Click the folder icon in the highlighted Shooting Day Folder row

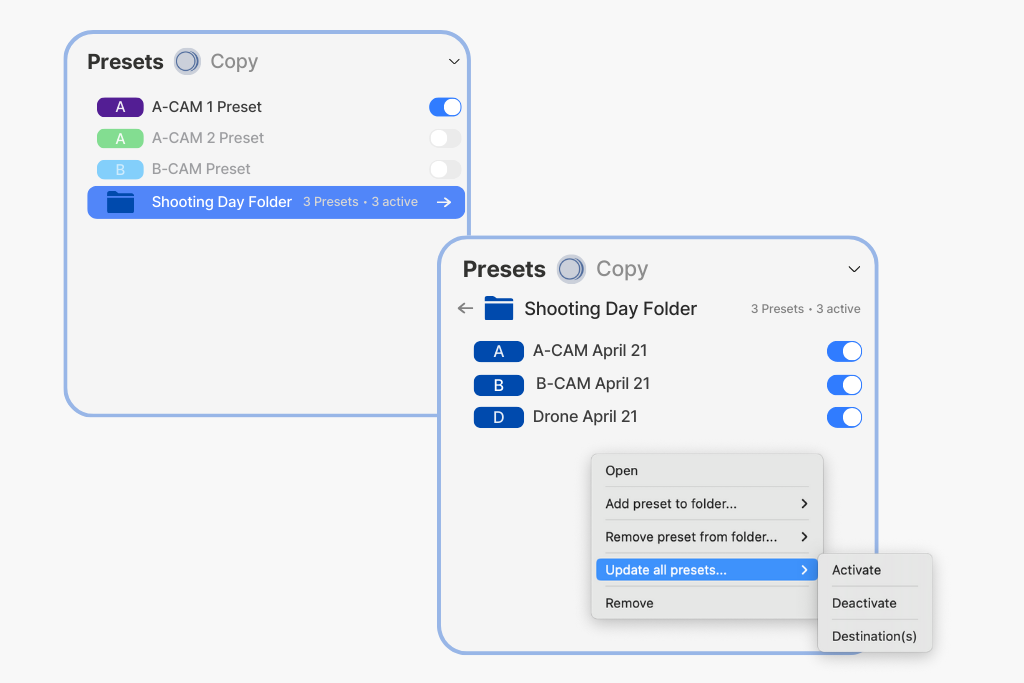click(x=120, y=202)
